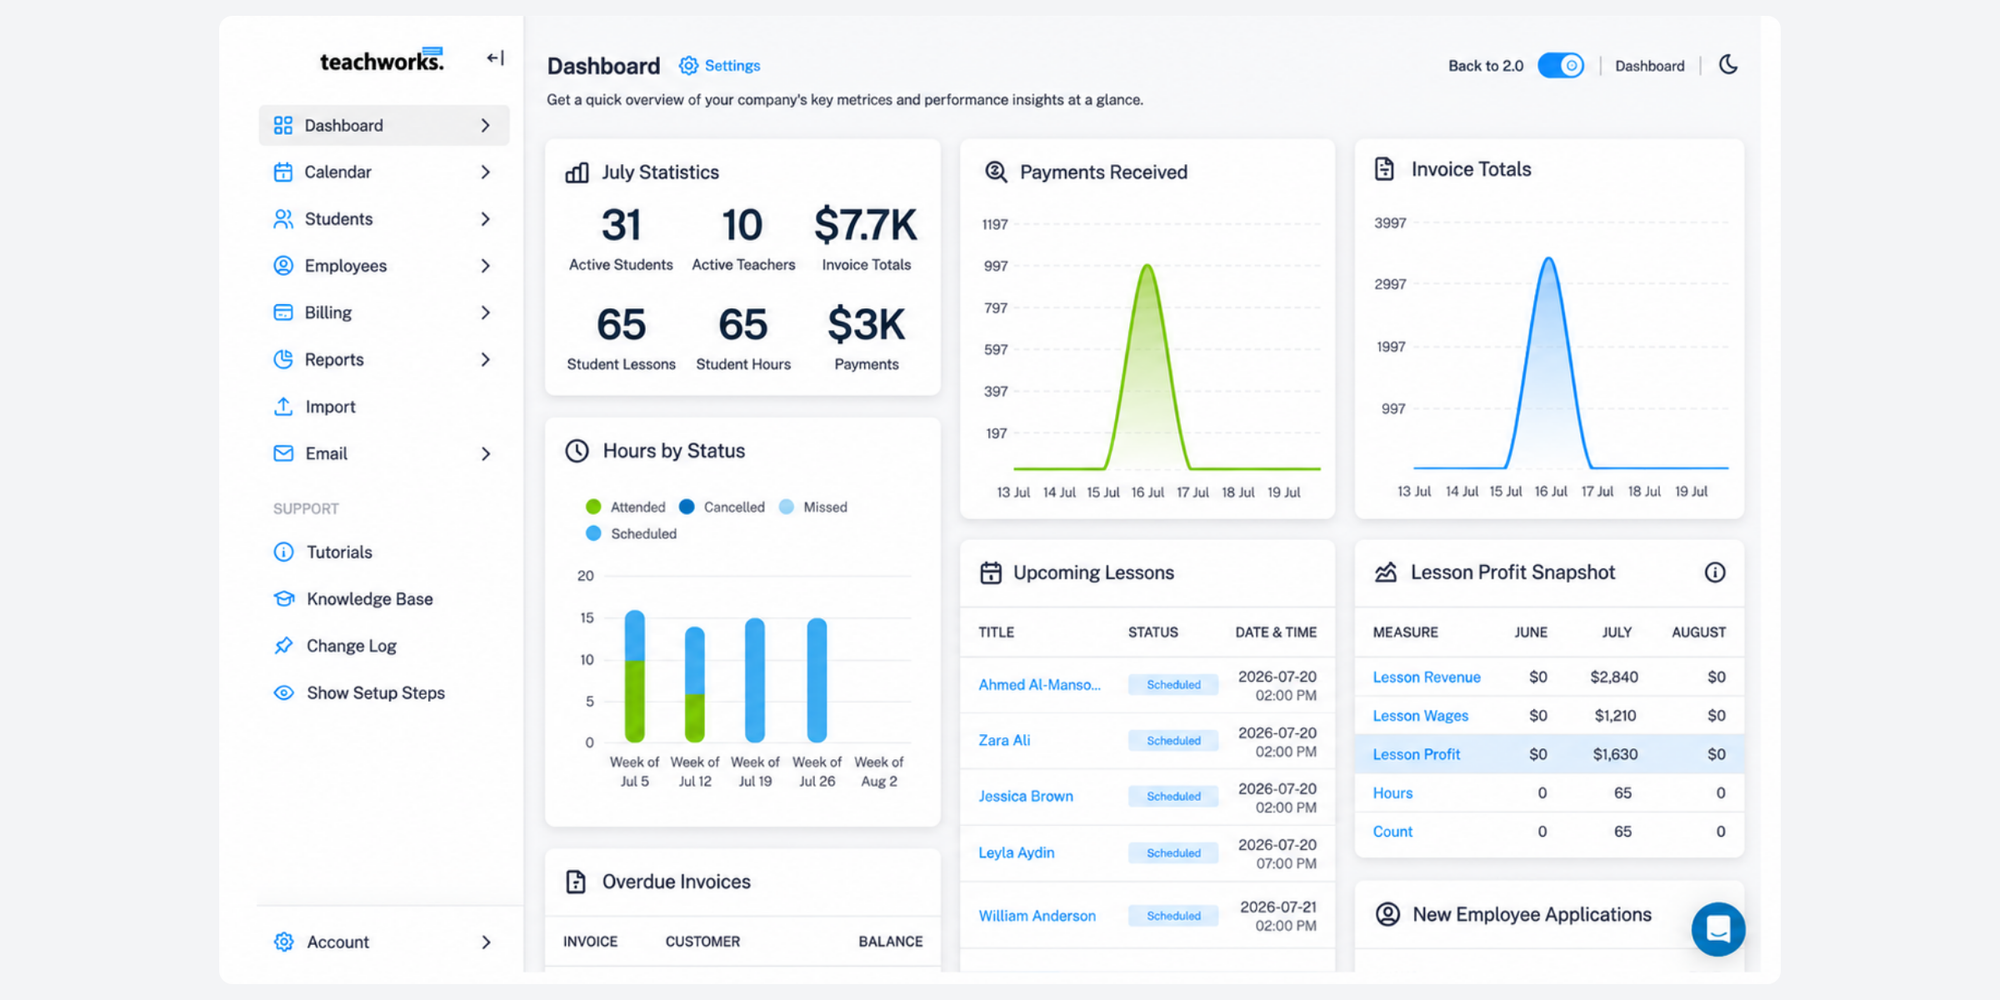Open the Zara Ali lesson link
This screenshot has height=1000, width=2000.
(x=1004, y=741)
